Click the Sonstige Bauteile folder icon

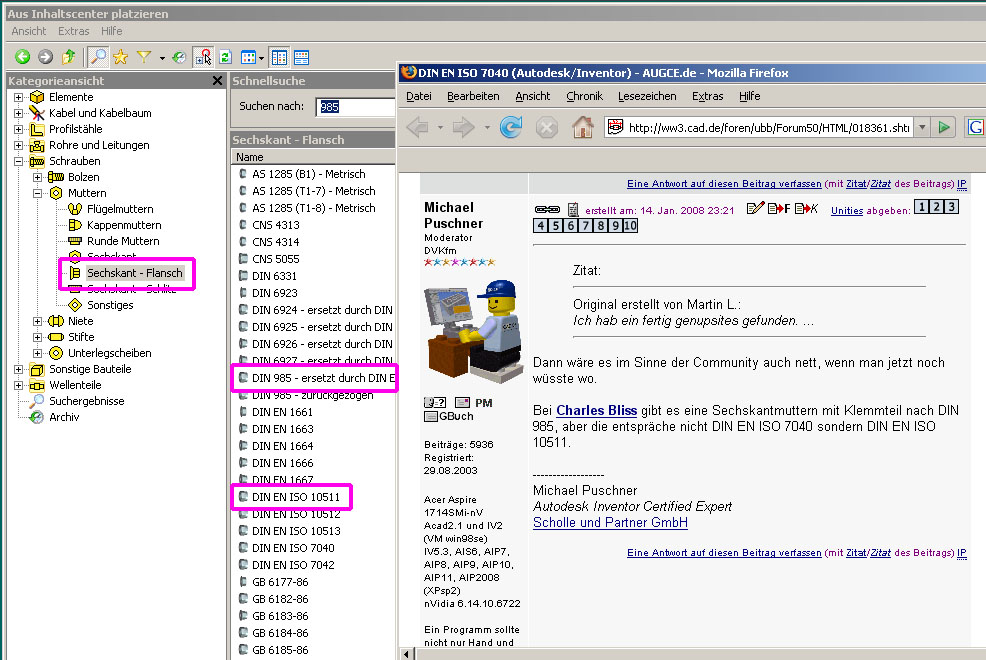click(37, 369)
